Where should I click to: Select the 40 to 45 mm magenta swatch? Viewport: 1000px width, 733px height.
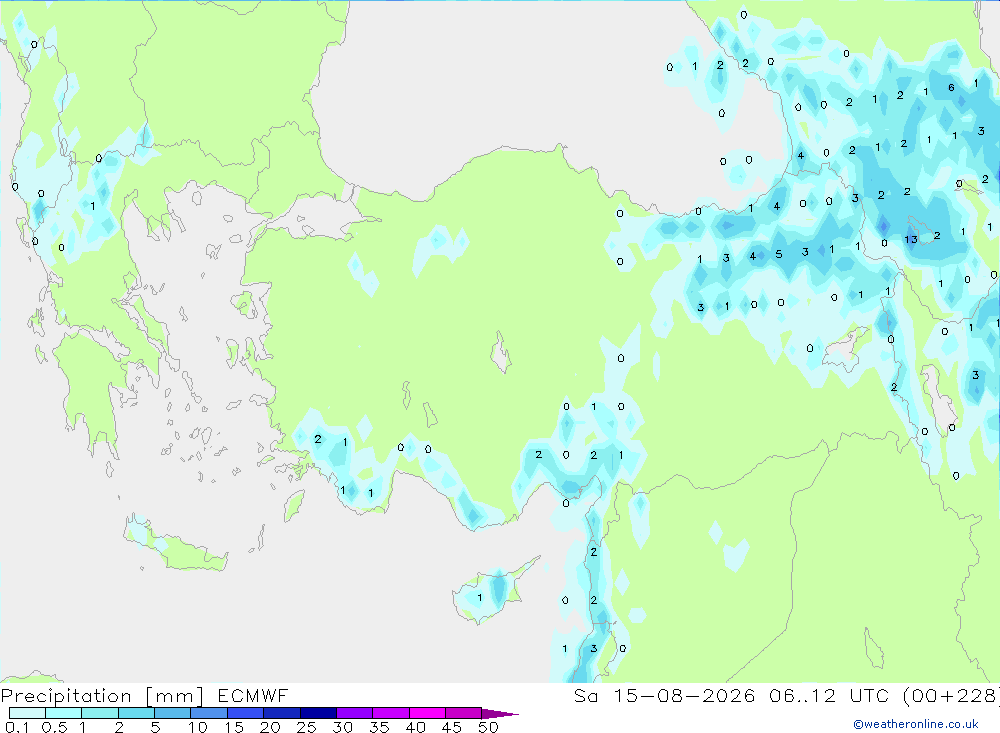coord(427,713)
